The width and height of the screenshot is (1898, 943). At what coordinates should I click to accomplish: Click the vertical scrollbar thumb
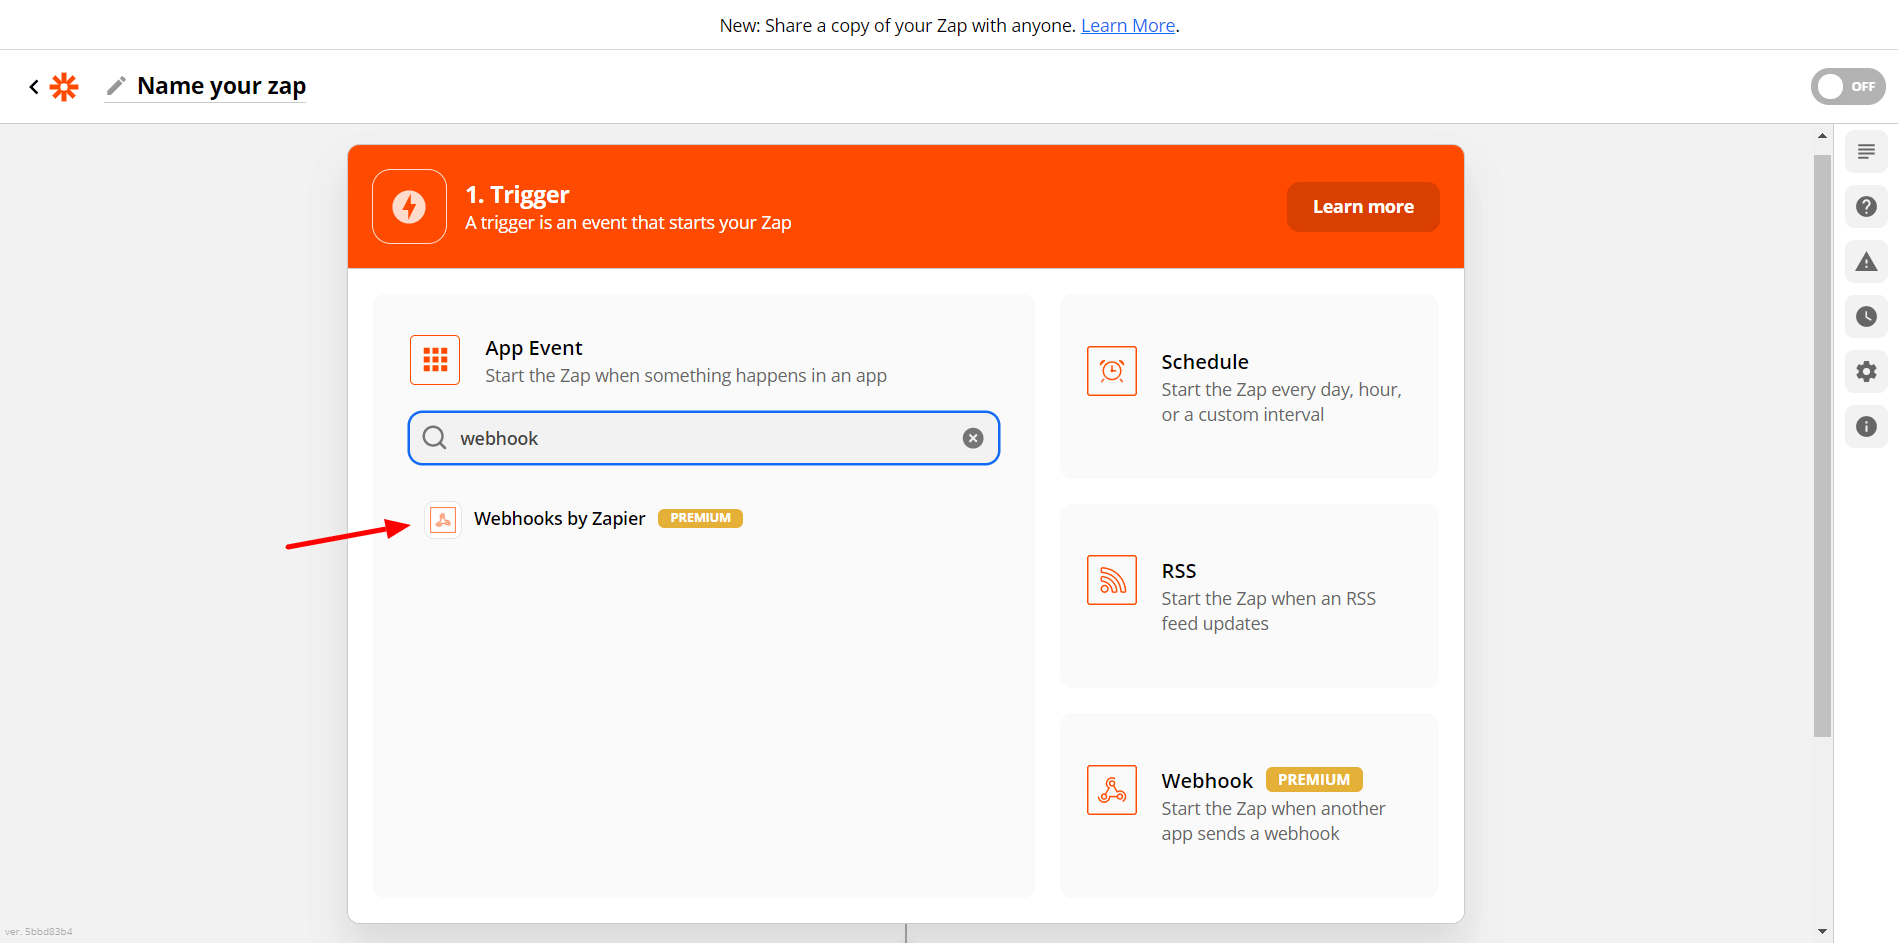(x=1822, y=446)
